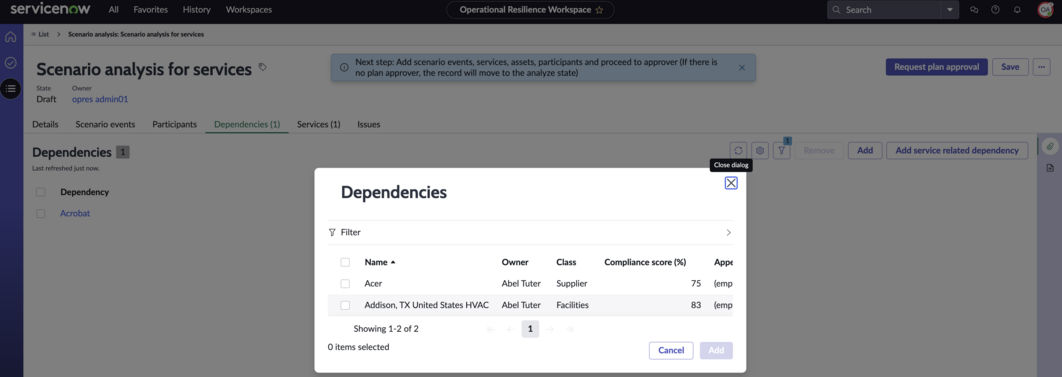Open the more actions ellipsis button
This screenshot has width=1062, height=377.
(1042, 67)
